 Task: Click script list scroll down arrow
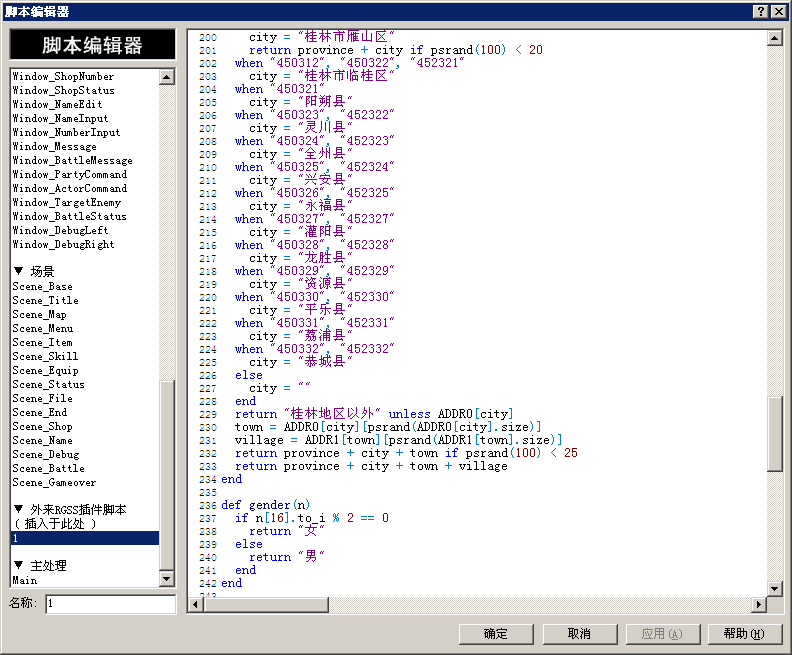coord(167,579)
